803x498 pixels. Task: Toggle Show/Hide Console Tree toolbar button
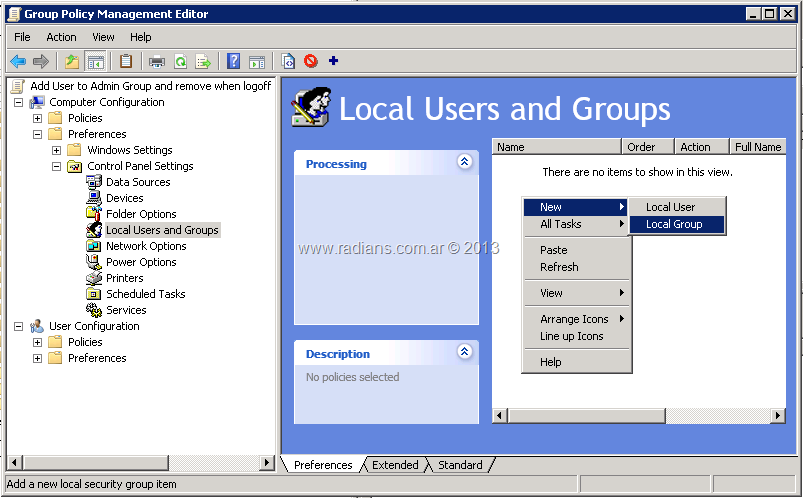pos(96,62)
